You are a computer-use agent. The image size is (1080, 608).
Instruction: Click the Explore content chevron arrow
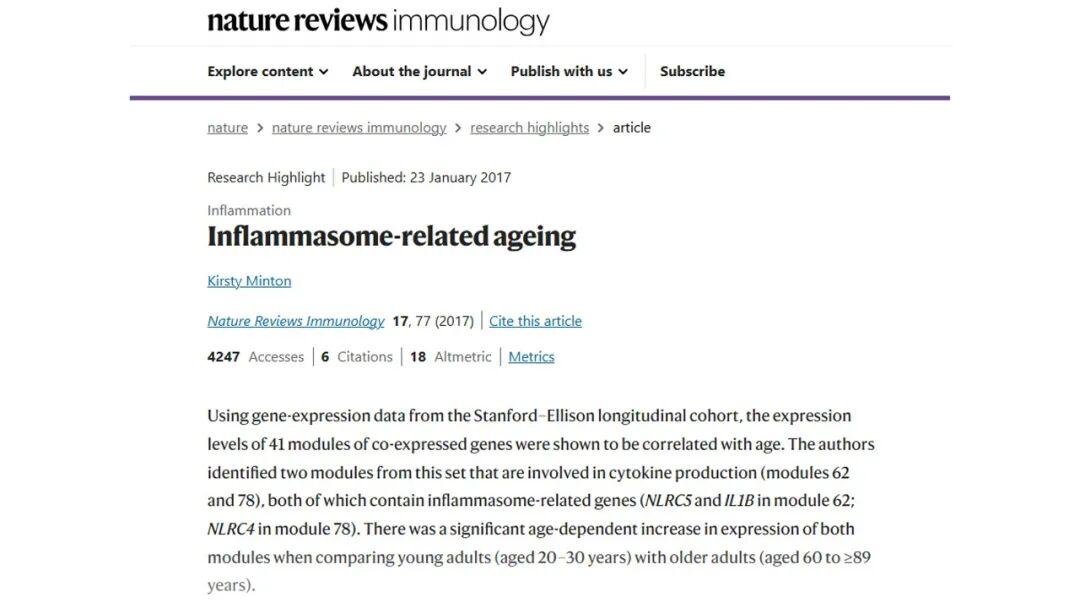[323, 72]
